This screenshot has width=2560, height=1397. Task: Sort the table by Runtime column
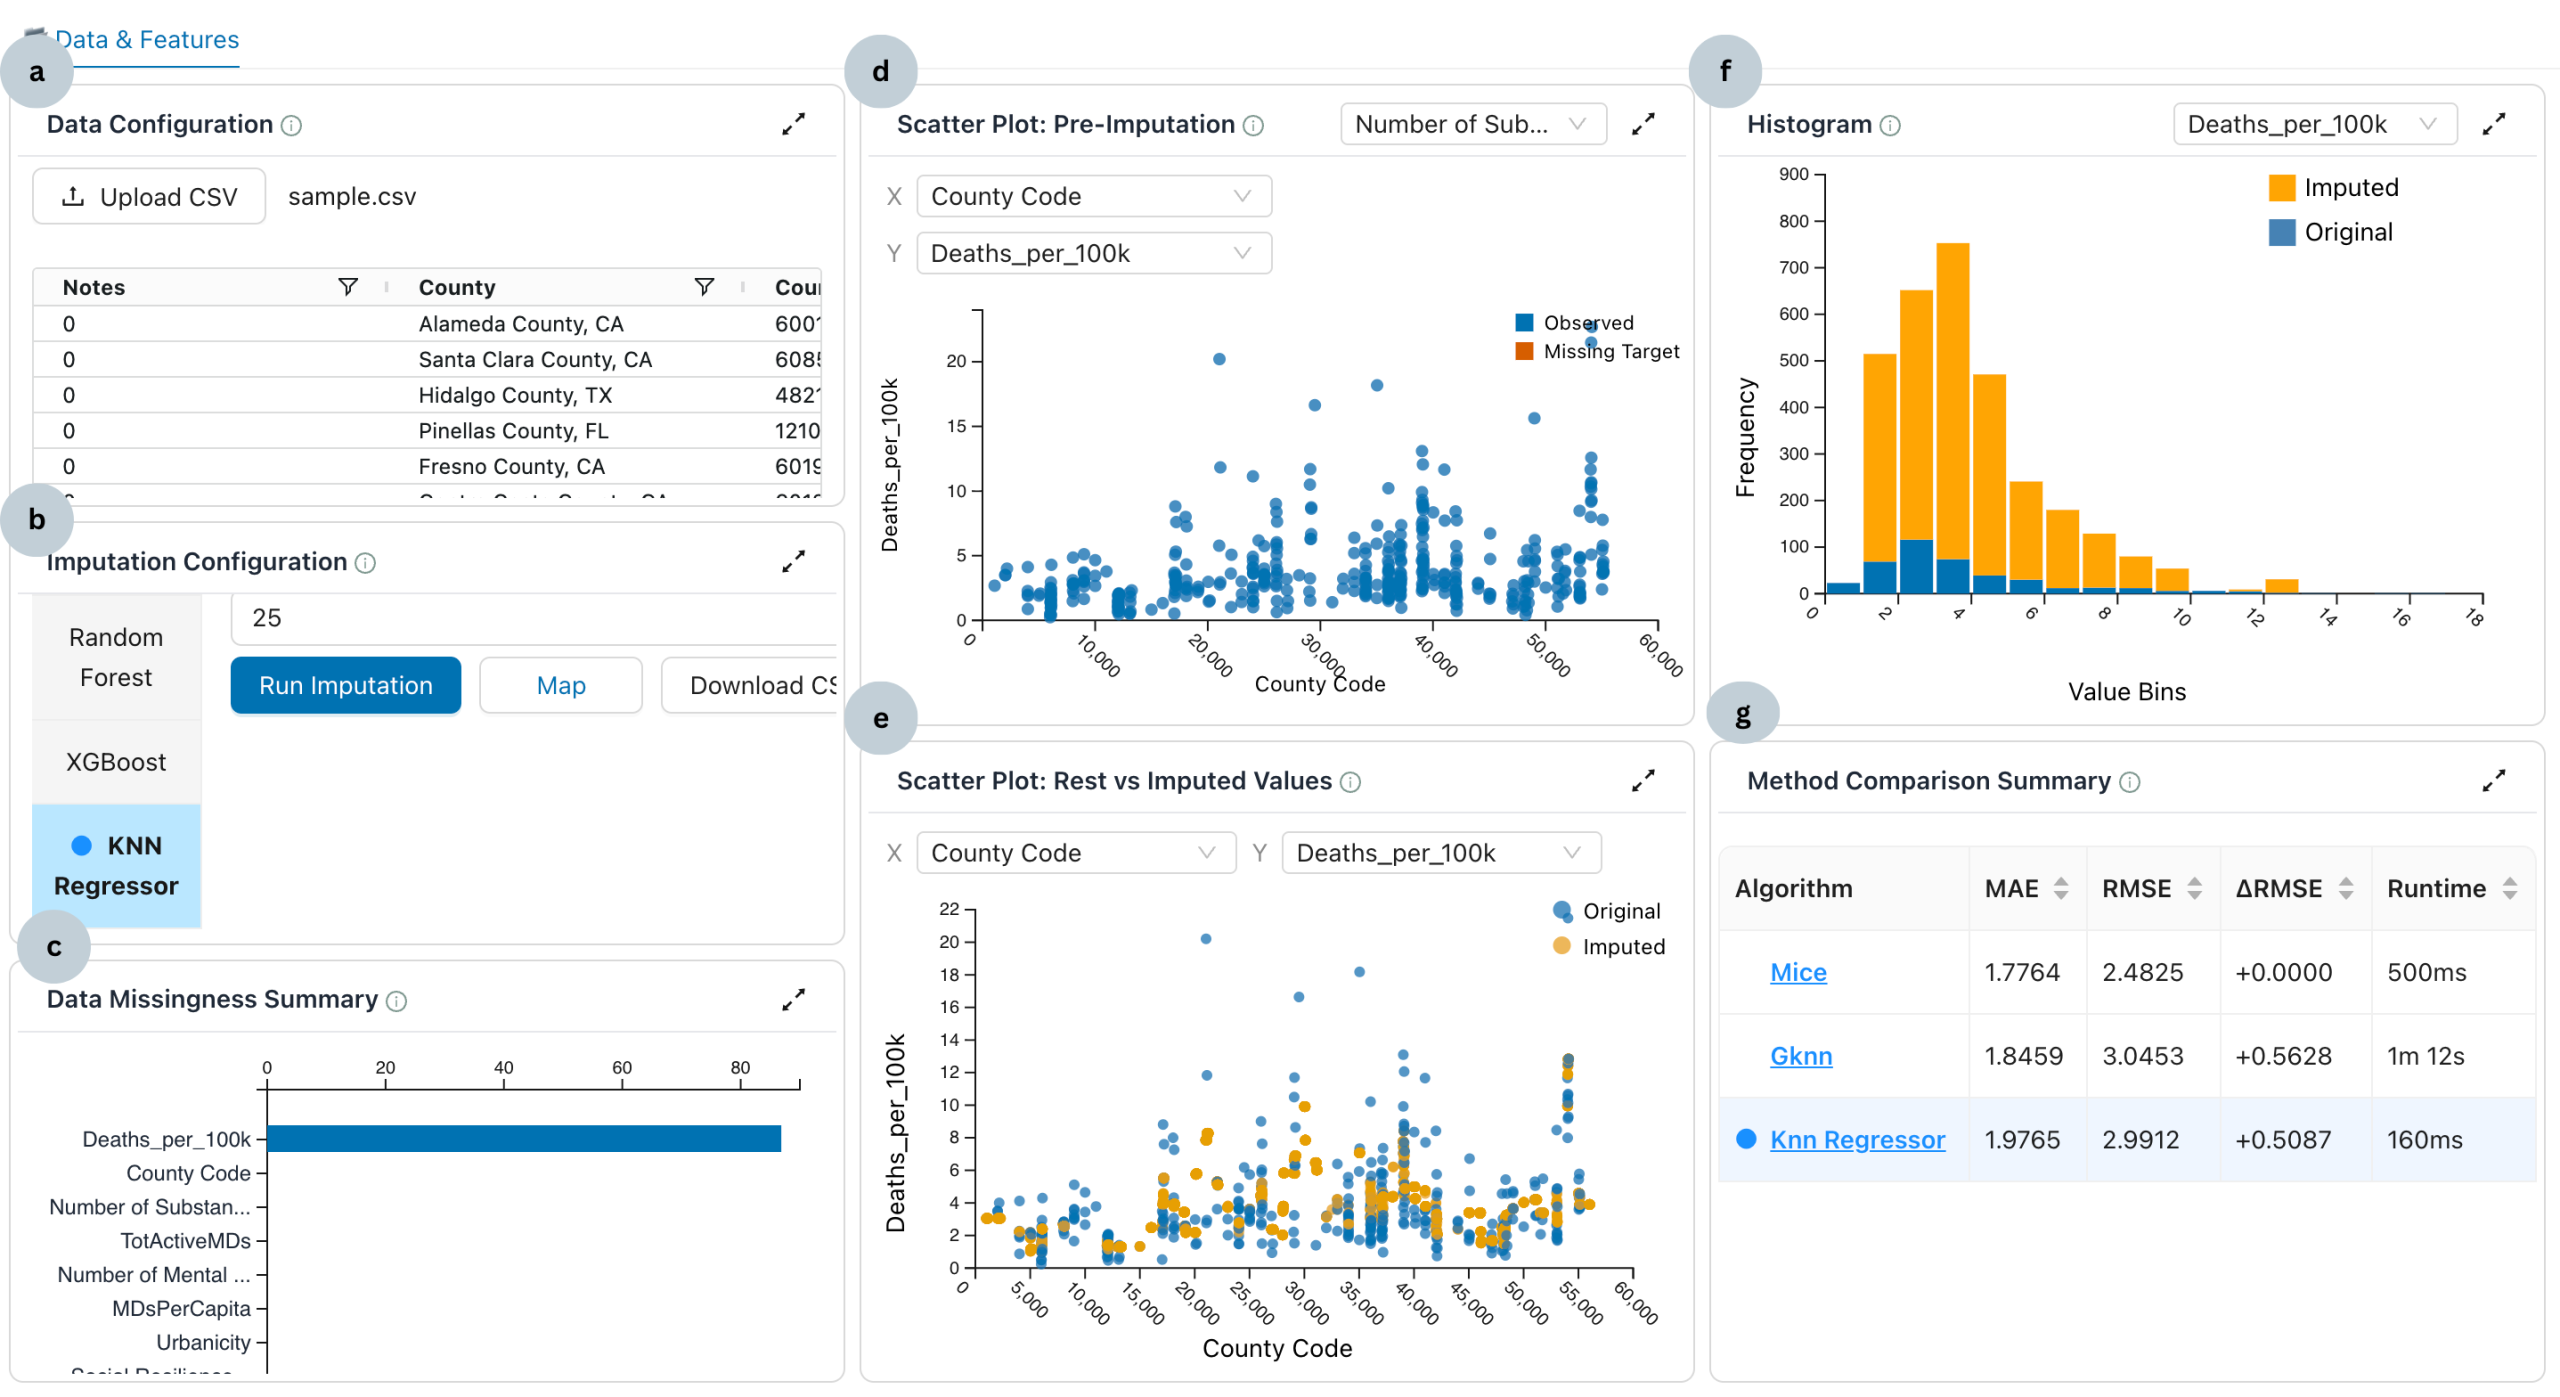tap(2509, 888)
